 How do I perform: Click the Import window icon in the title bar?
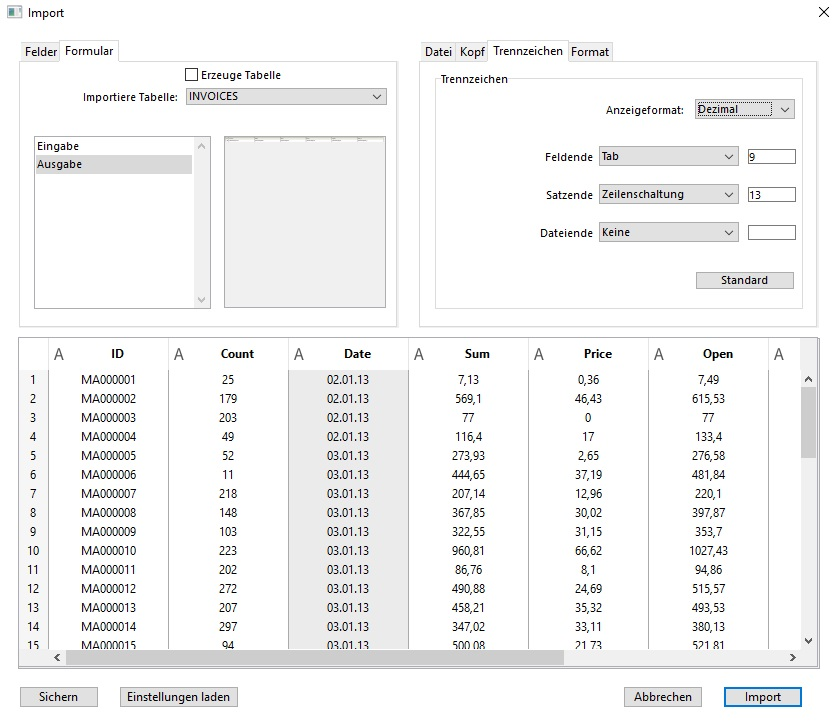click(15, 14)
